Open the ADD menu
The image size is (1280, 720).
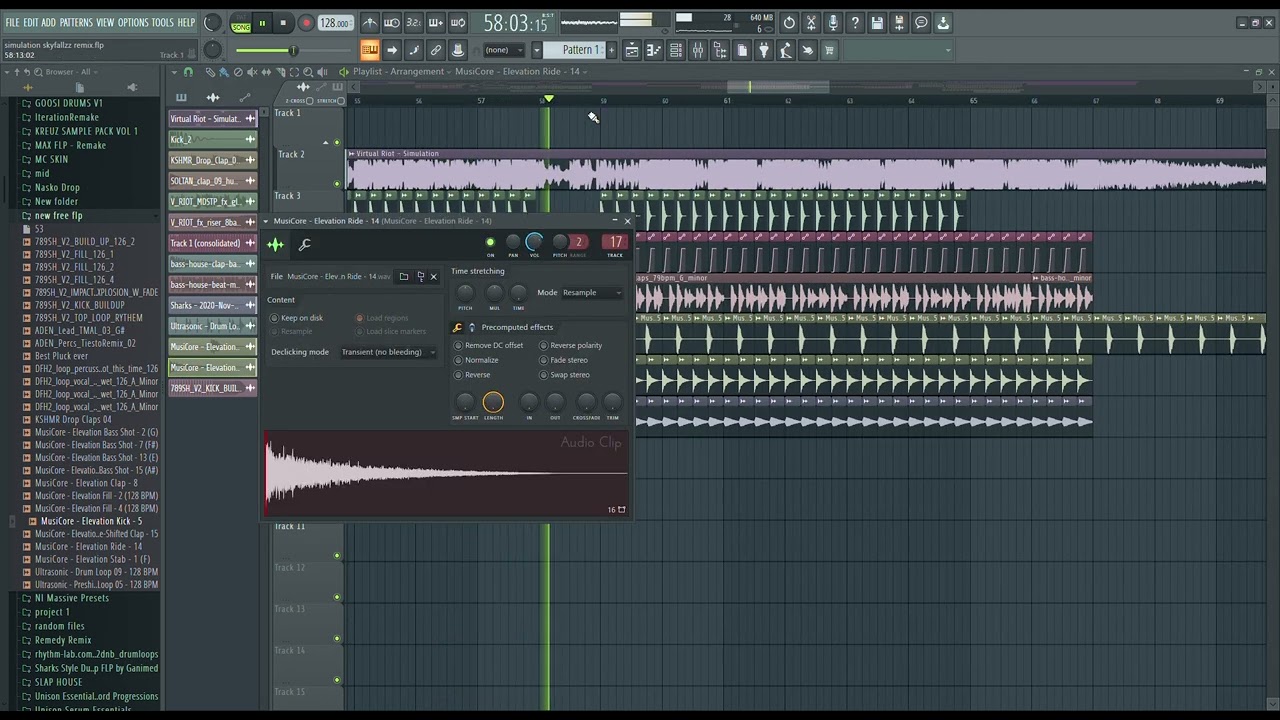pos(48,22)
